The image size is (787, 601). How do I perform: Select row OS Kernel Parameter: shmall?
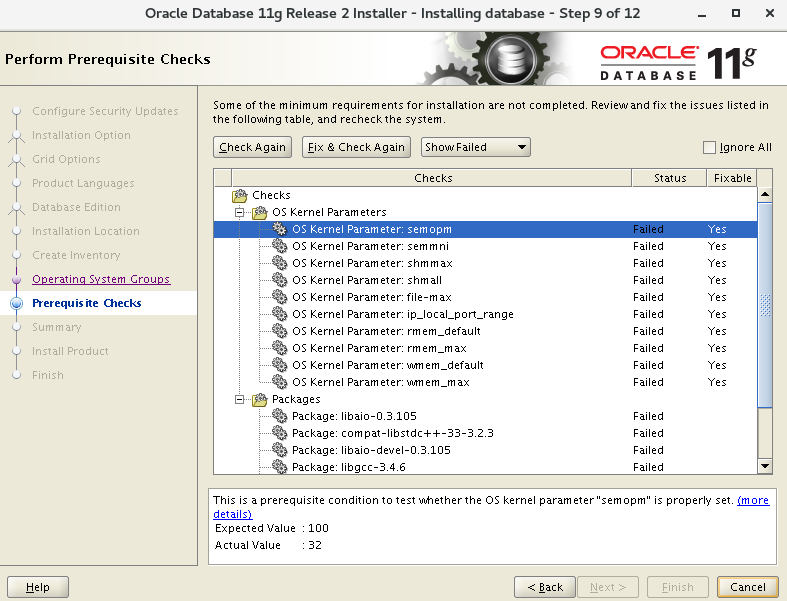(485, 280)
